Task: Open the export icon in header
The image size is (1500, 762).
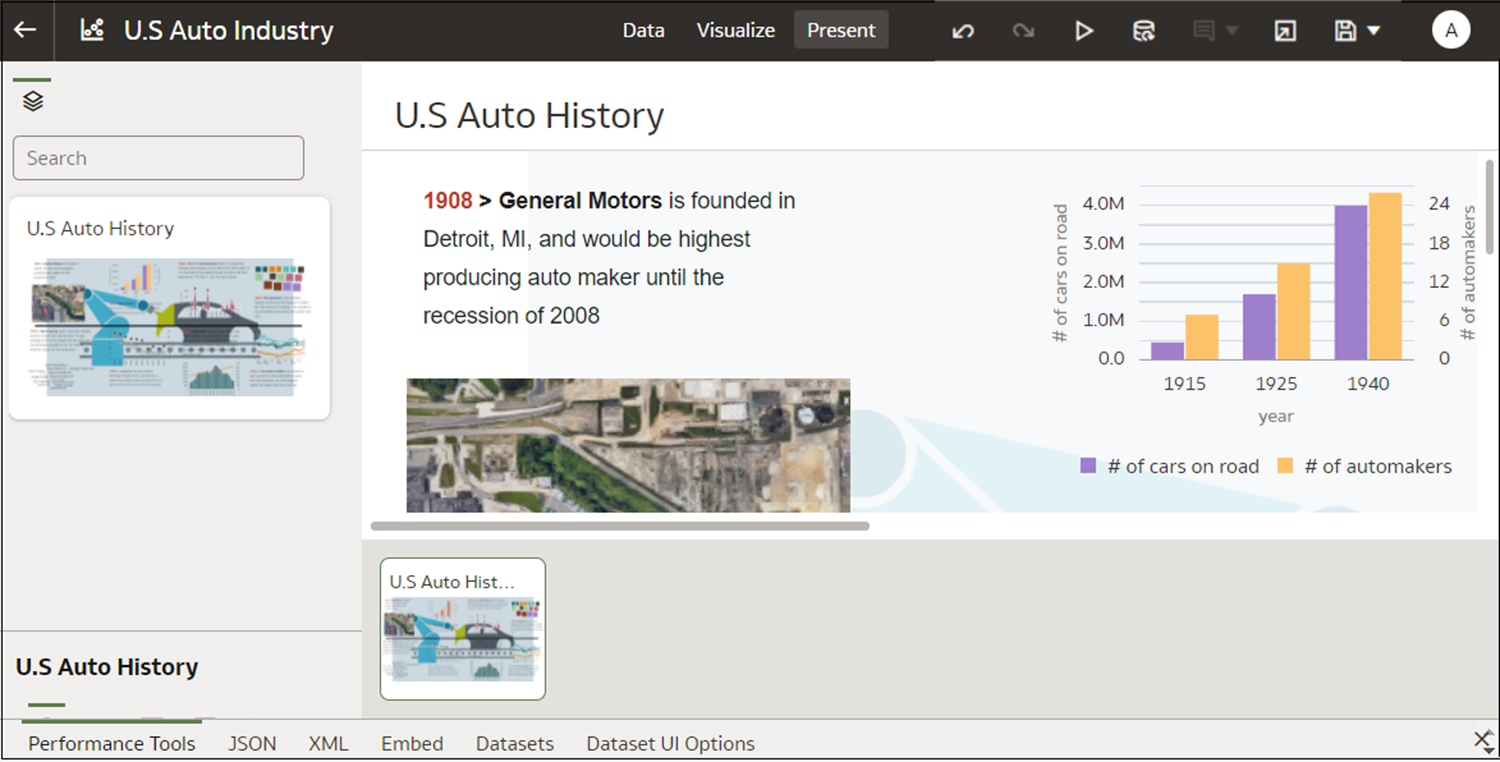Action: tap(1285, 31)
